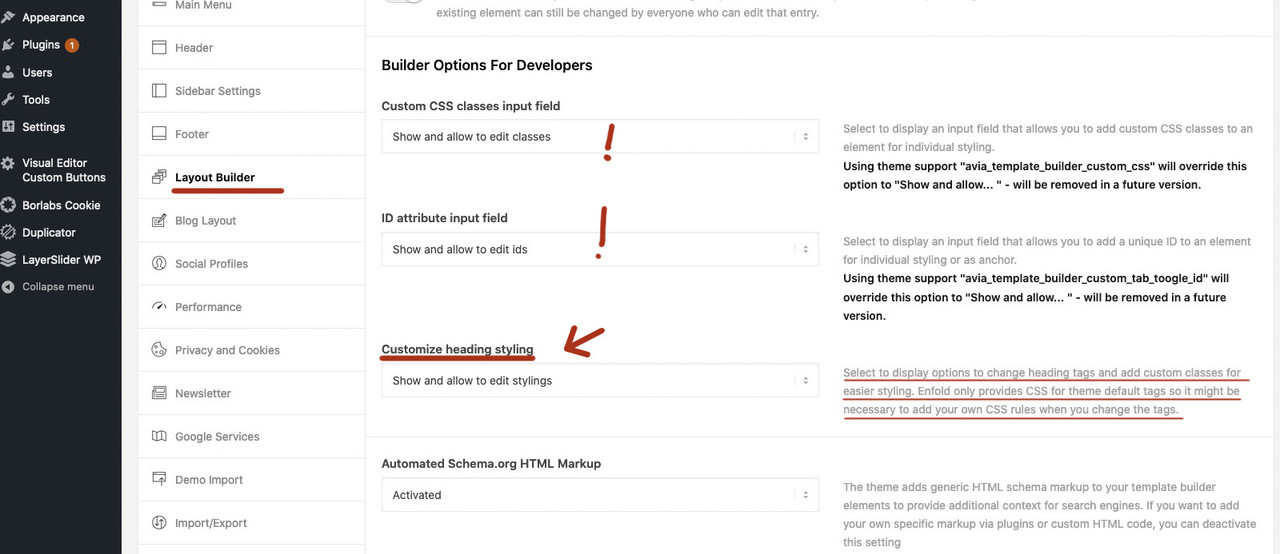Screen dimensions: 1280x554
Task: Switch to the Google Services tab
Action: [x=251, y=436]
